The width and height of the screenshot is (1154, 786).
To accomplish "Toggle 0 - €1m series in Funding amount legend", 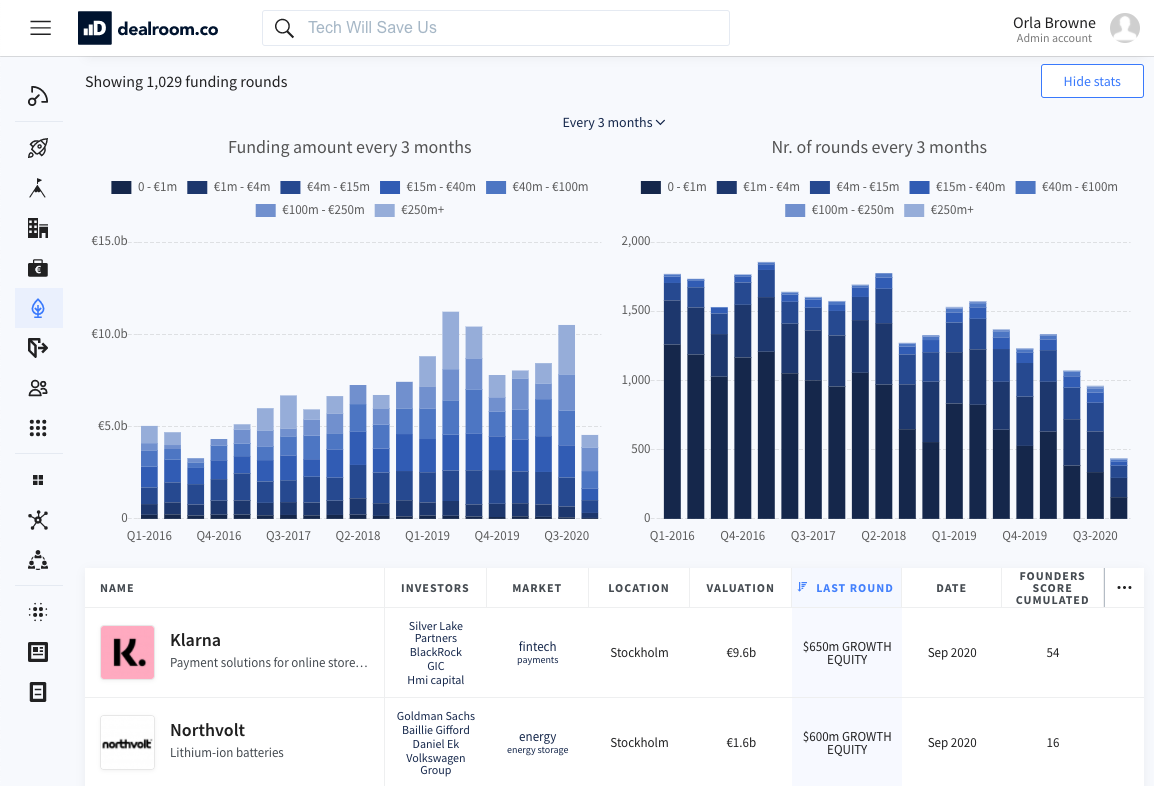I will point(144,187).
